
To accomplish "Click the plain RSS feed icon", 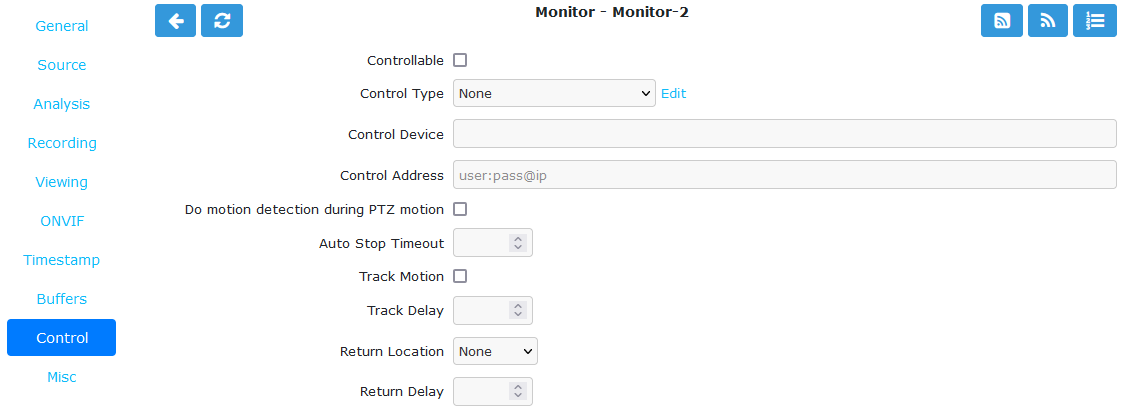I will 1048,20.
